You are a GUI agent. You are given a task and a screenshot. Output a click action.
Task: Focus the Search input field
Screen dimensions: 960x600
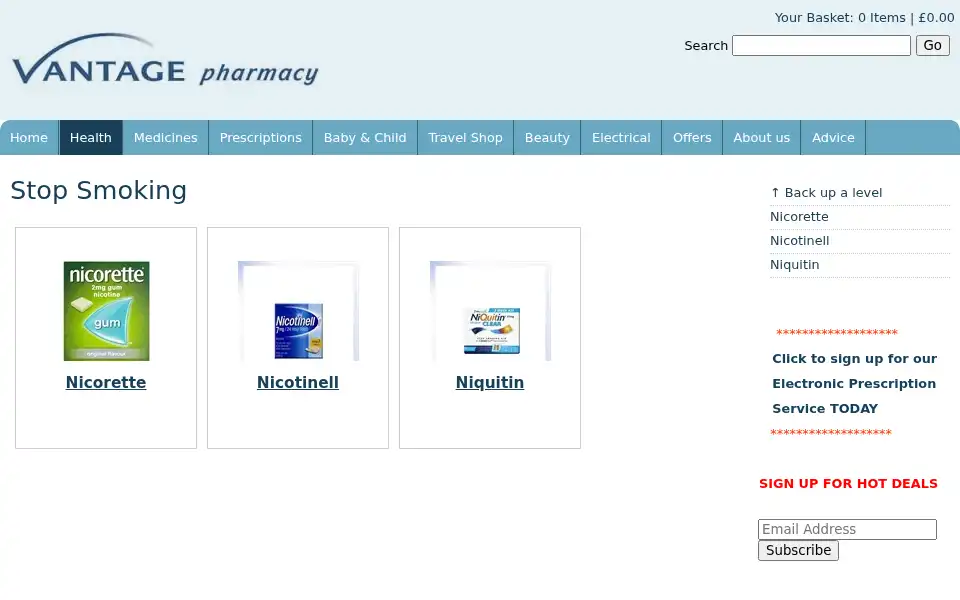coord(821,45)
